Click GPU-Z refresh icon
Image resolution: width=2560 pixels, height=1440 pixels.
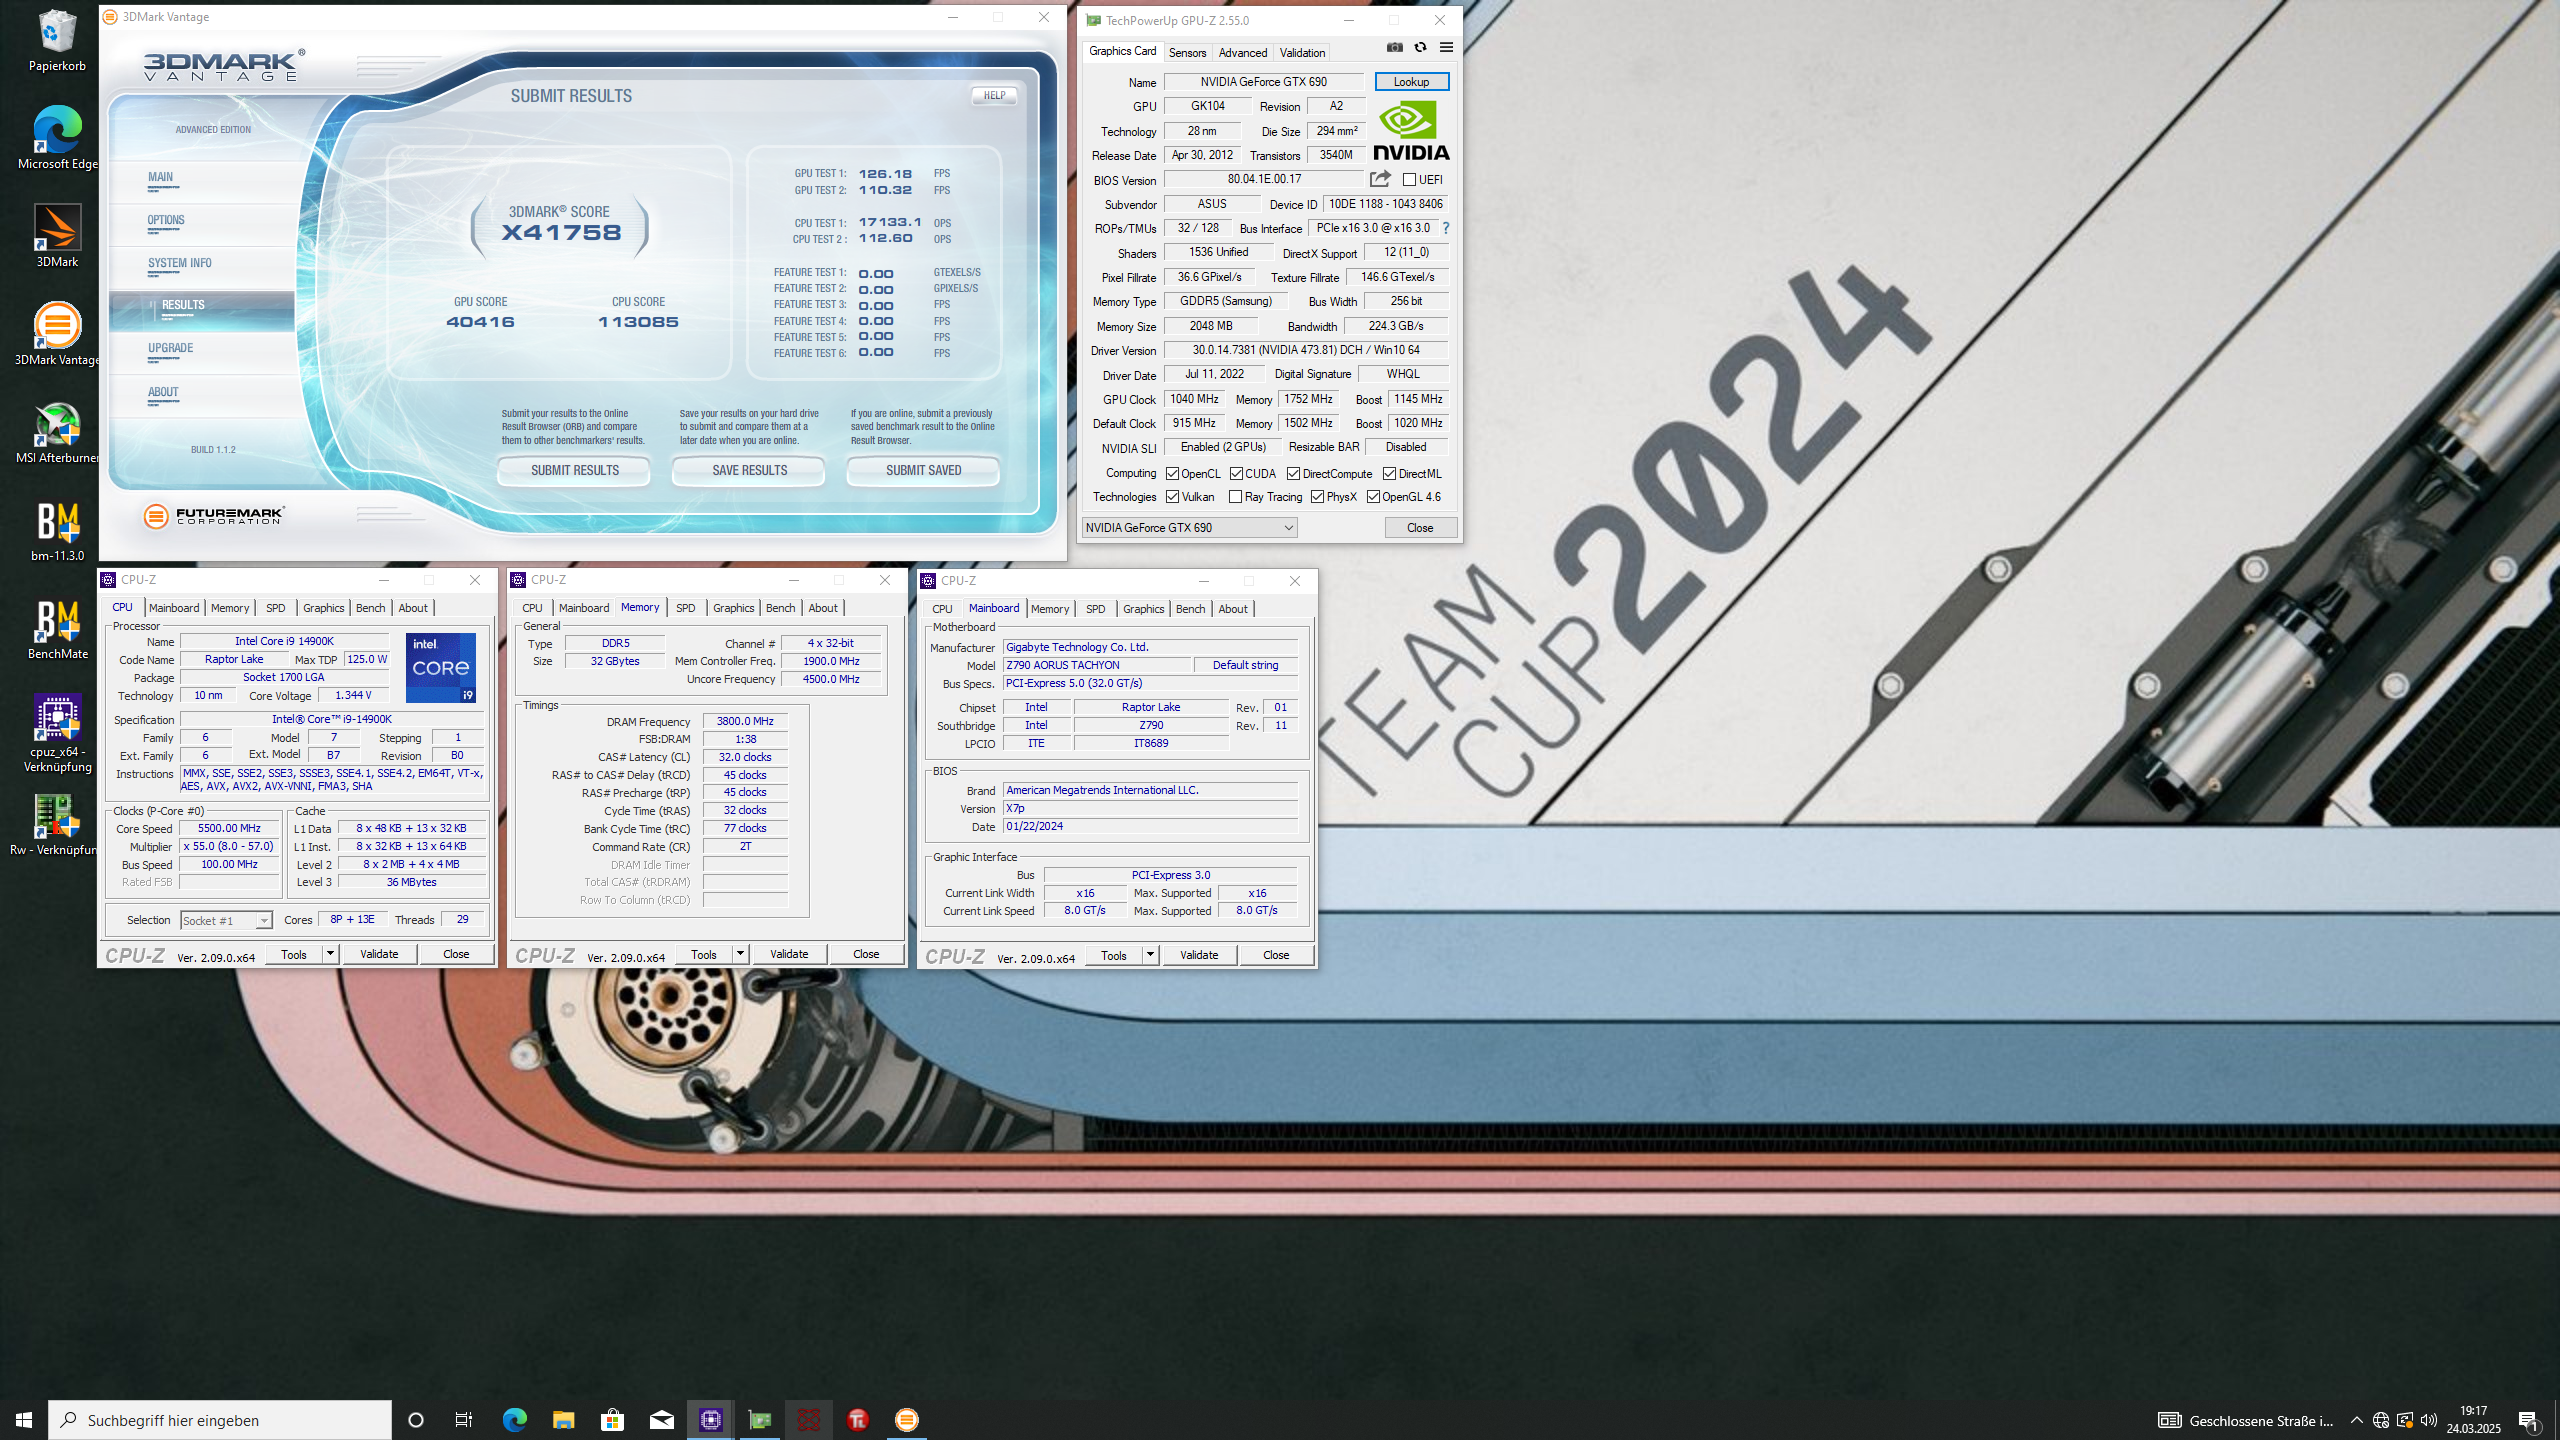(1420, 47)
